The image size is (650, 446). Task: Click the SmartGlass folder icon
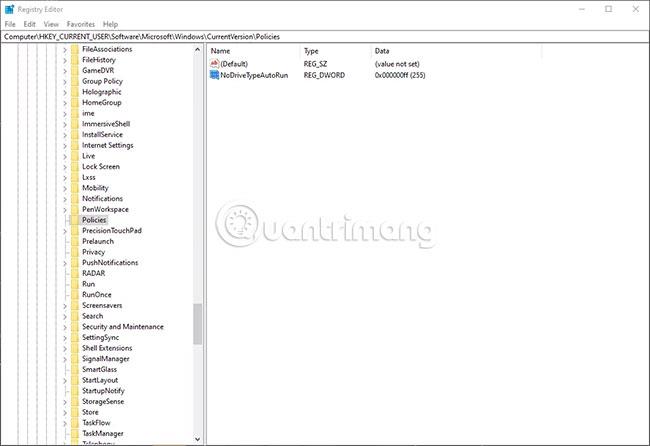pos(75,369)
